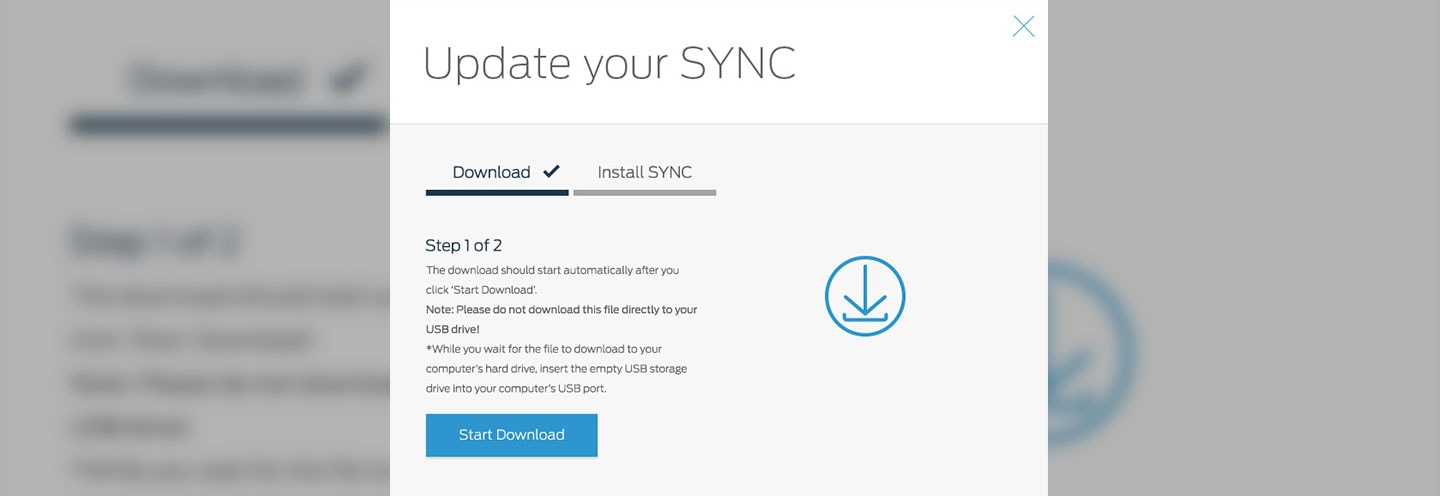1440x496 pixels.
Task: Click the Start Download button
Action: pos(511,435)
